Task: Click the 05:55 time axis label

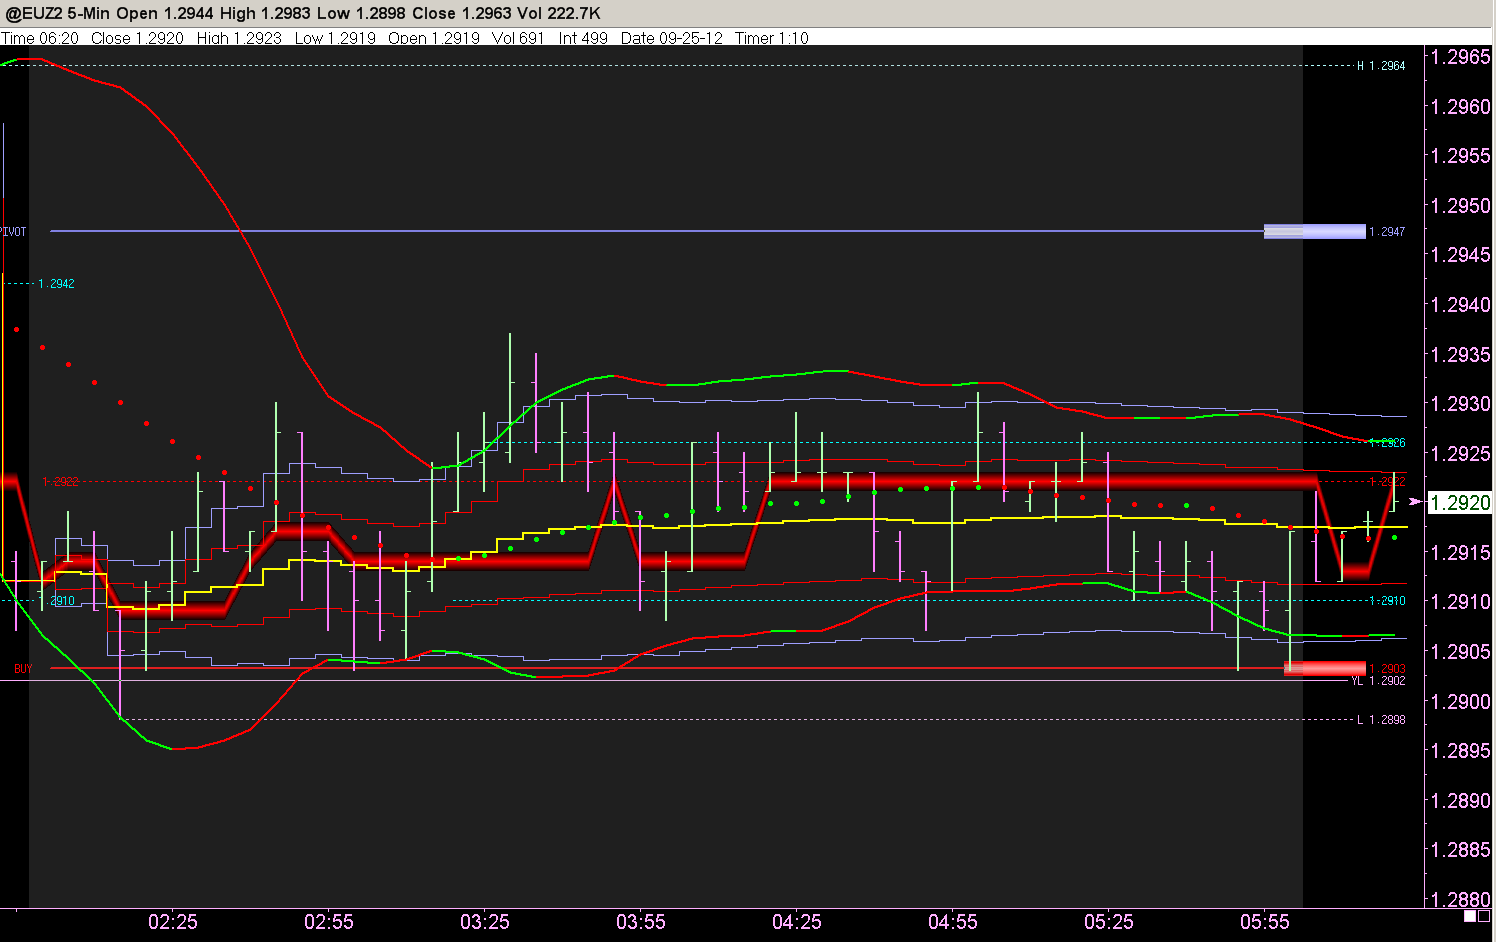Action: [x=1265, y=922]
